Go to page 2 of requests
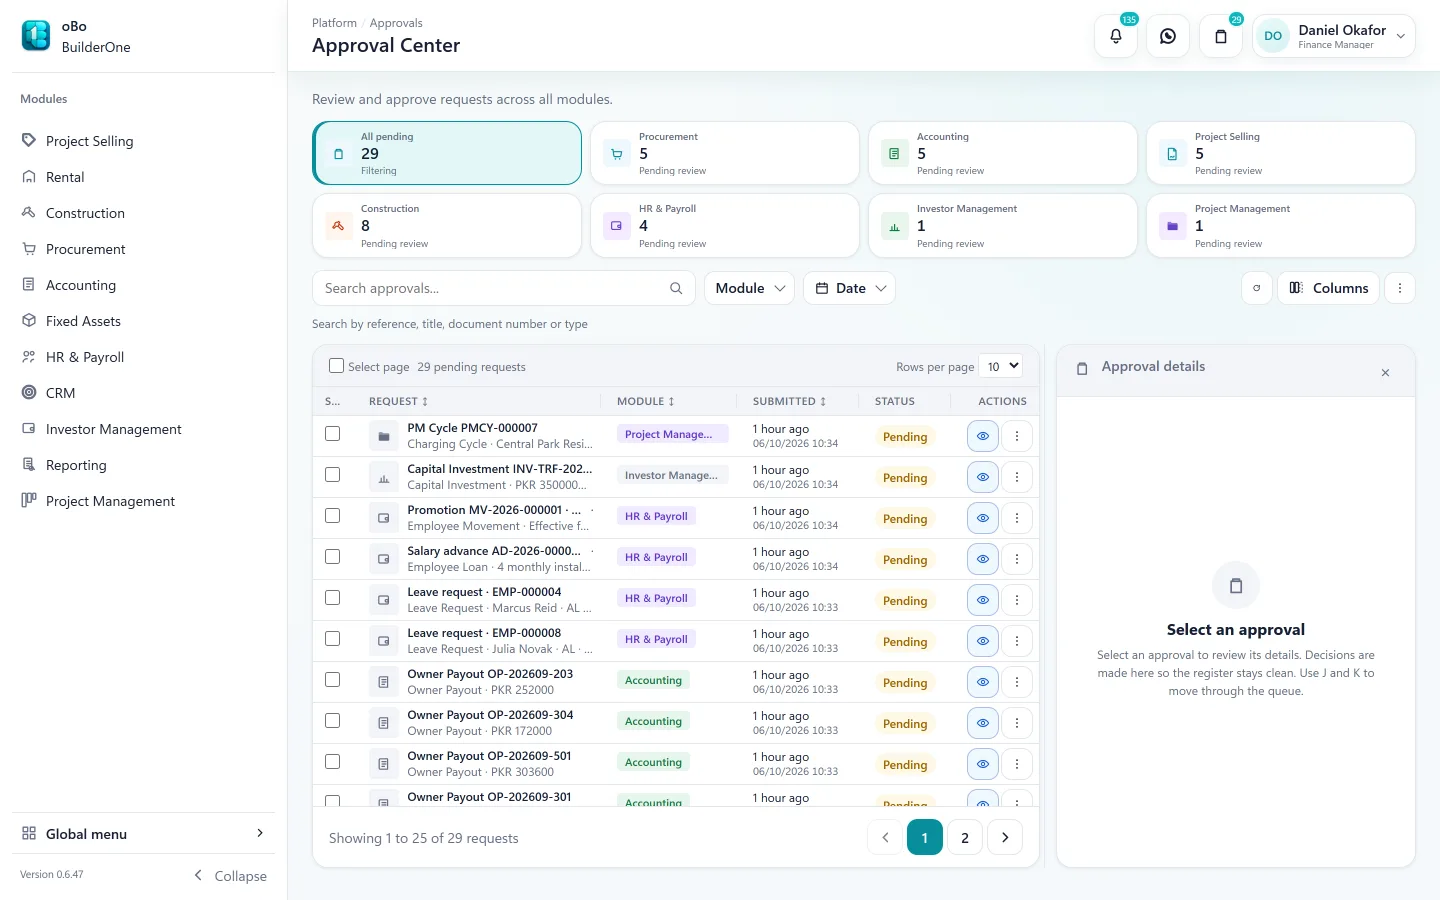1440x900 pixels. [965, 837]
